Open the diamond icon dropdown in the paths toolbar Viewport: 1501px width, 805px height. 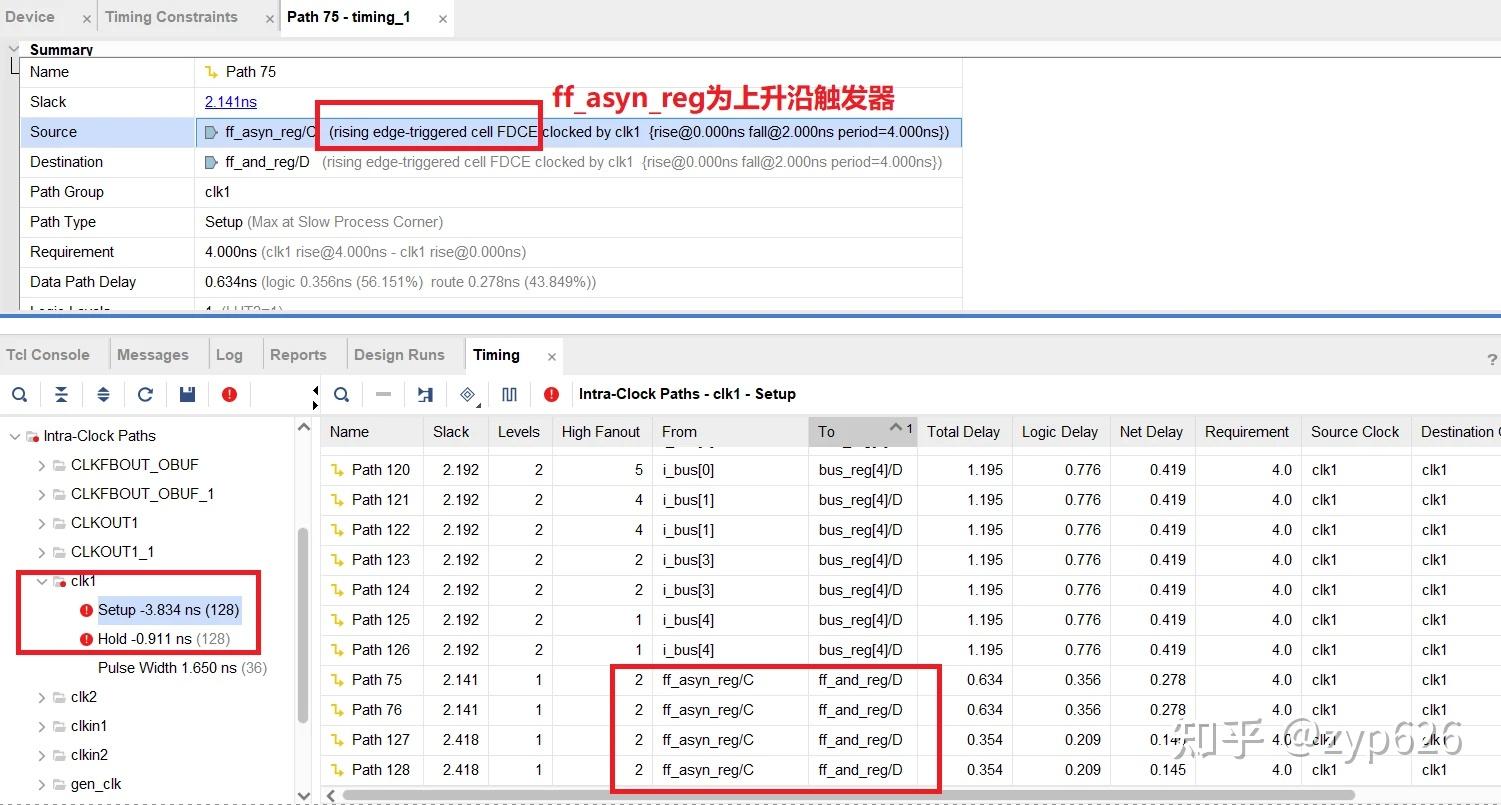click(x=468, y=394)
